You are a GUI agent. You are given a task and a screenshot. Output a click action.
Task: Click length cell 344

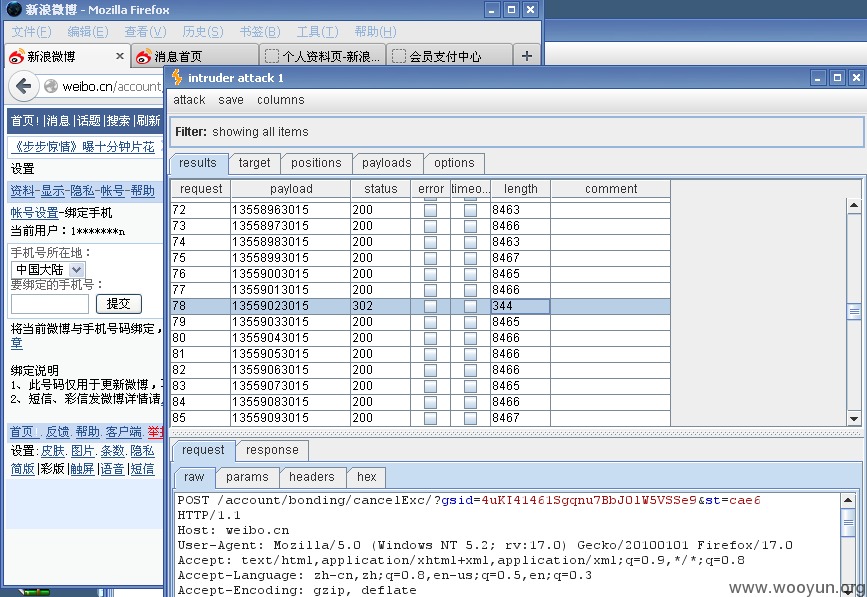[520, 306]
